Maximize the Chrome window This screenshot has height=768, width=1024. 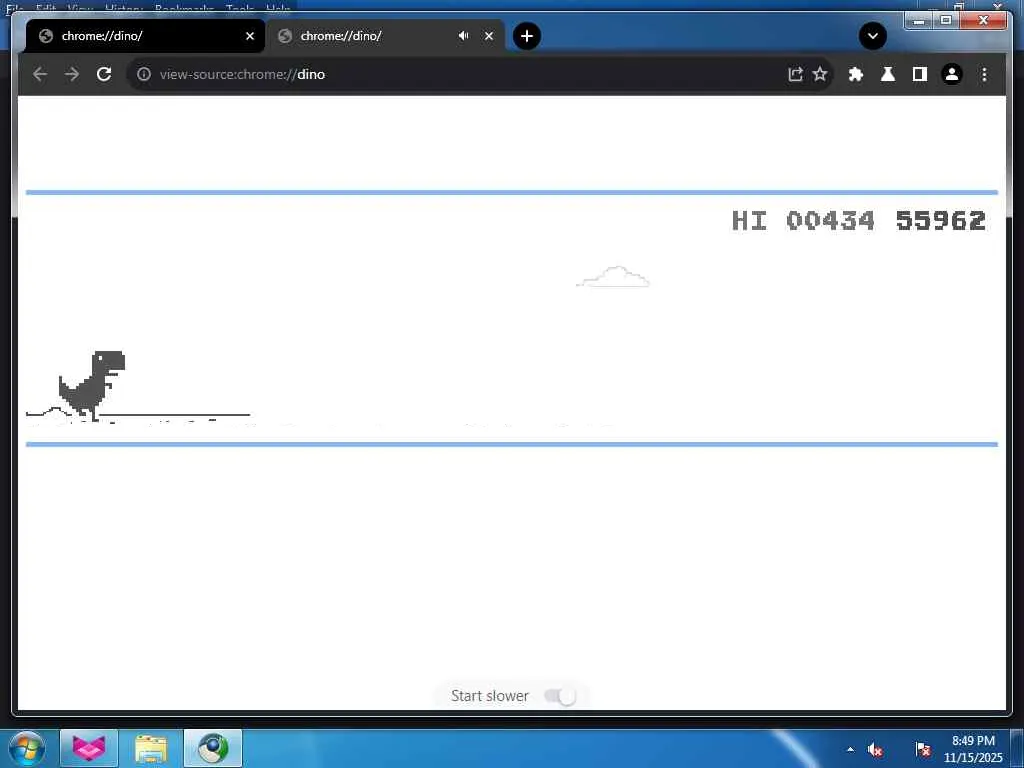(x=946, y=21)
